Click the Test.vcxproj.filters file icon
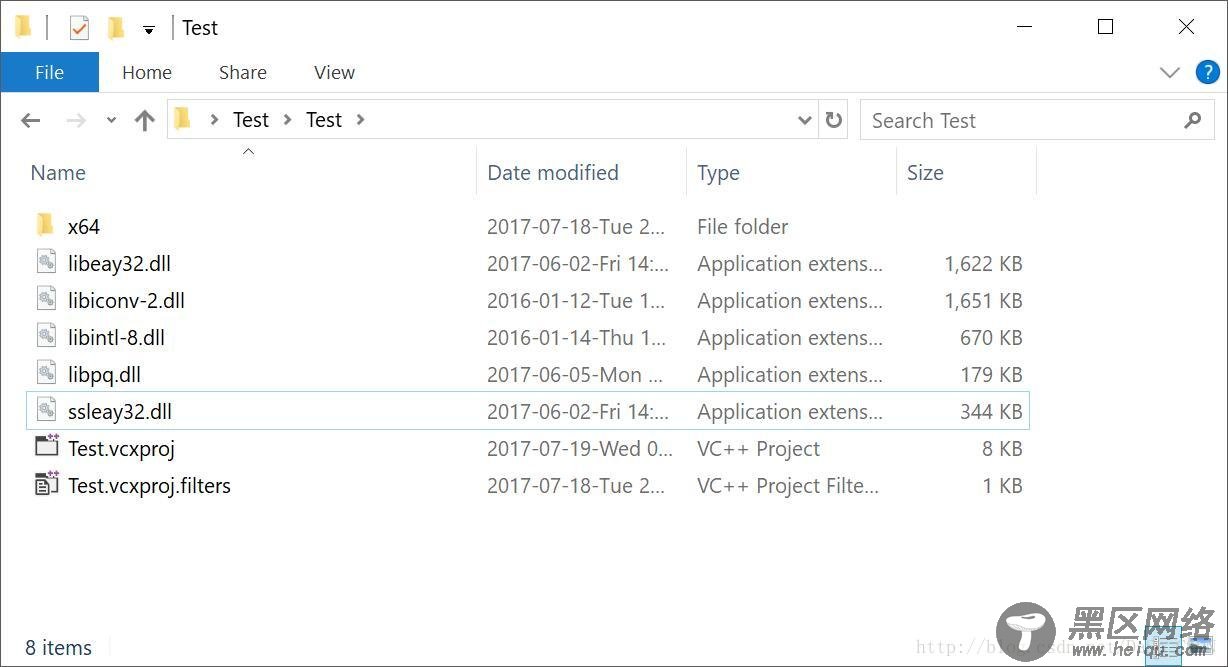Screen dimensions: 1228x667 click(47, 484)
